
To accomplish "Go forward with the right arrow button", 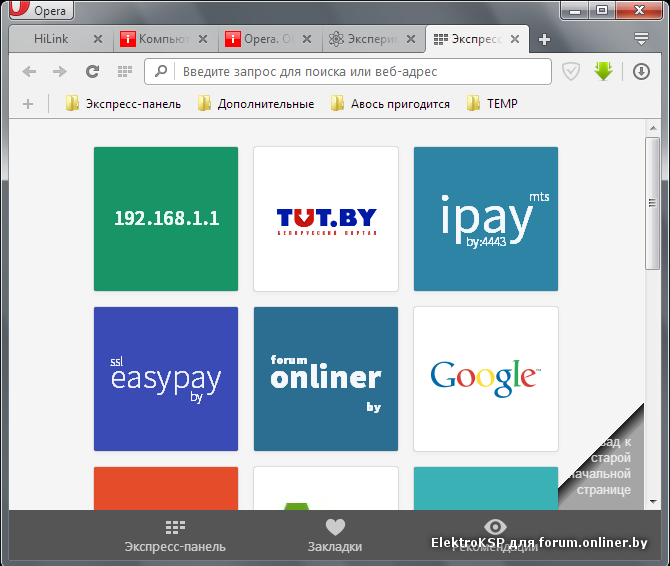I will click(x=60, y=71).
